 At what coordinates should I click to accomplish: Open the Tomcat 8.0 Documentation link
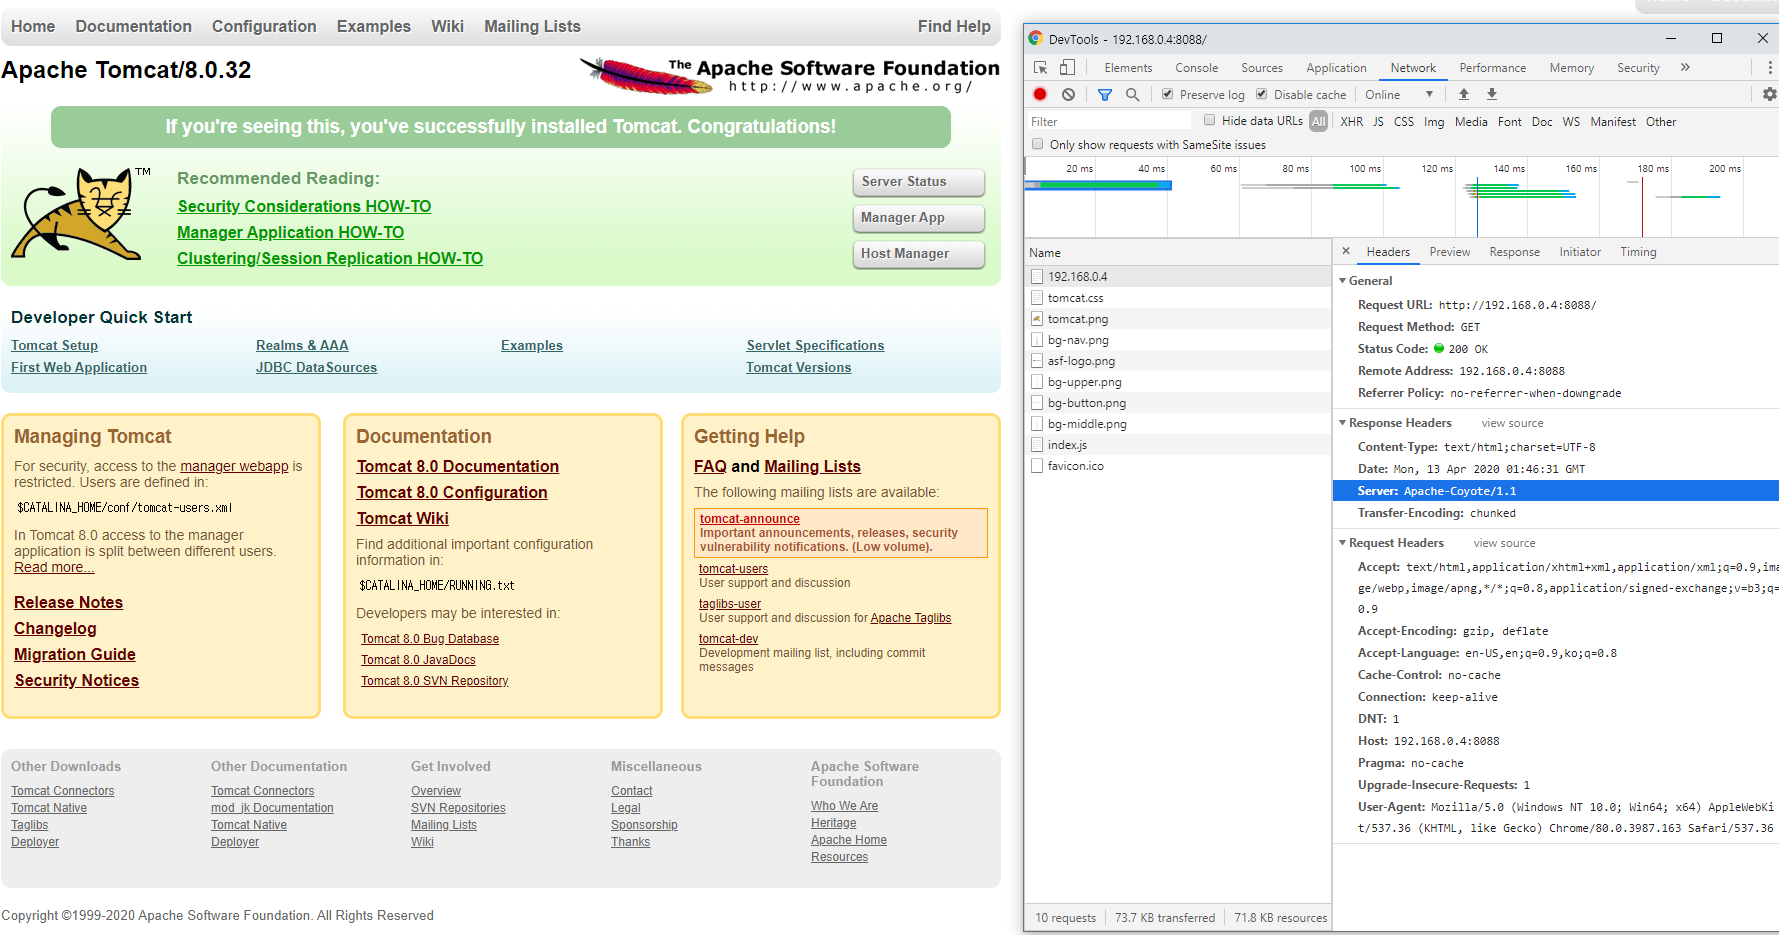click(x=457, y=466)
